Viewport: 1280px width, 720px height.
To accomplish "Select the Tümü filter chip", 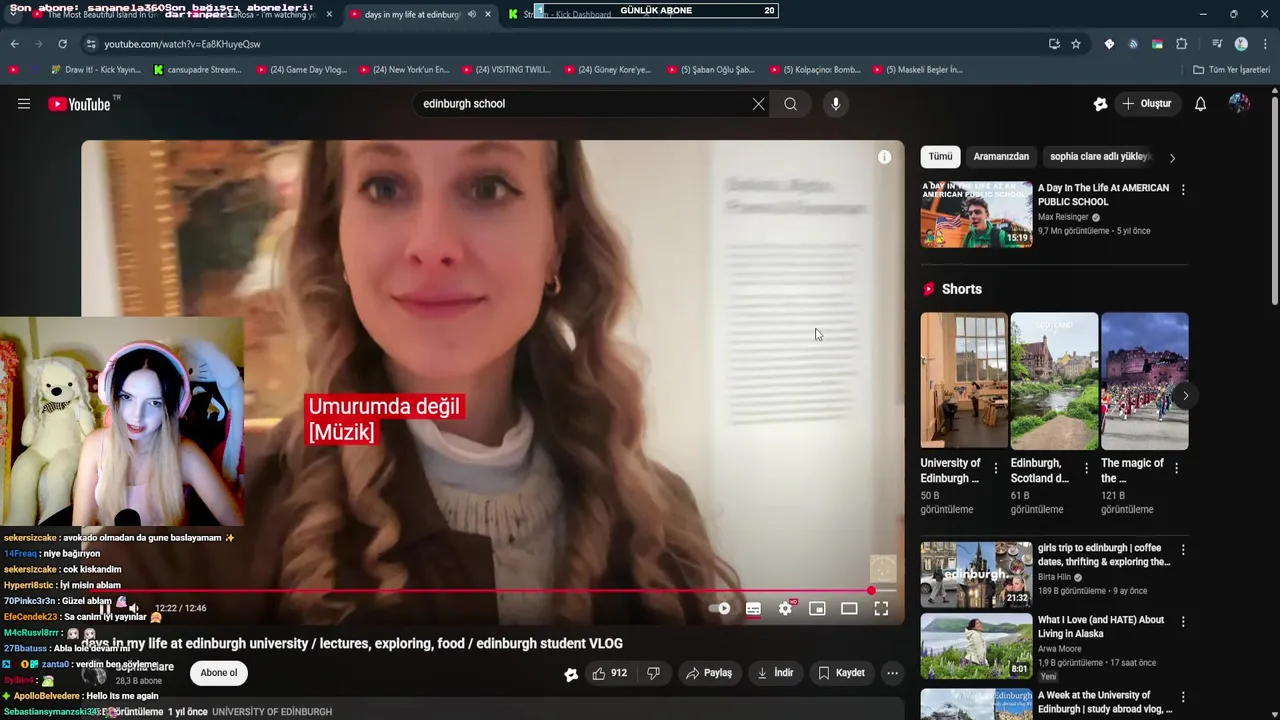I will tap(940, 157).
